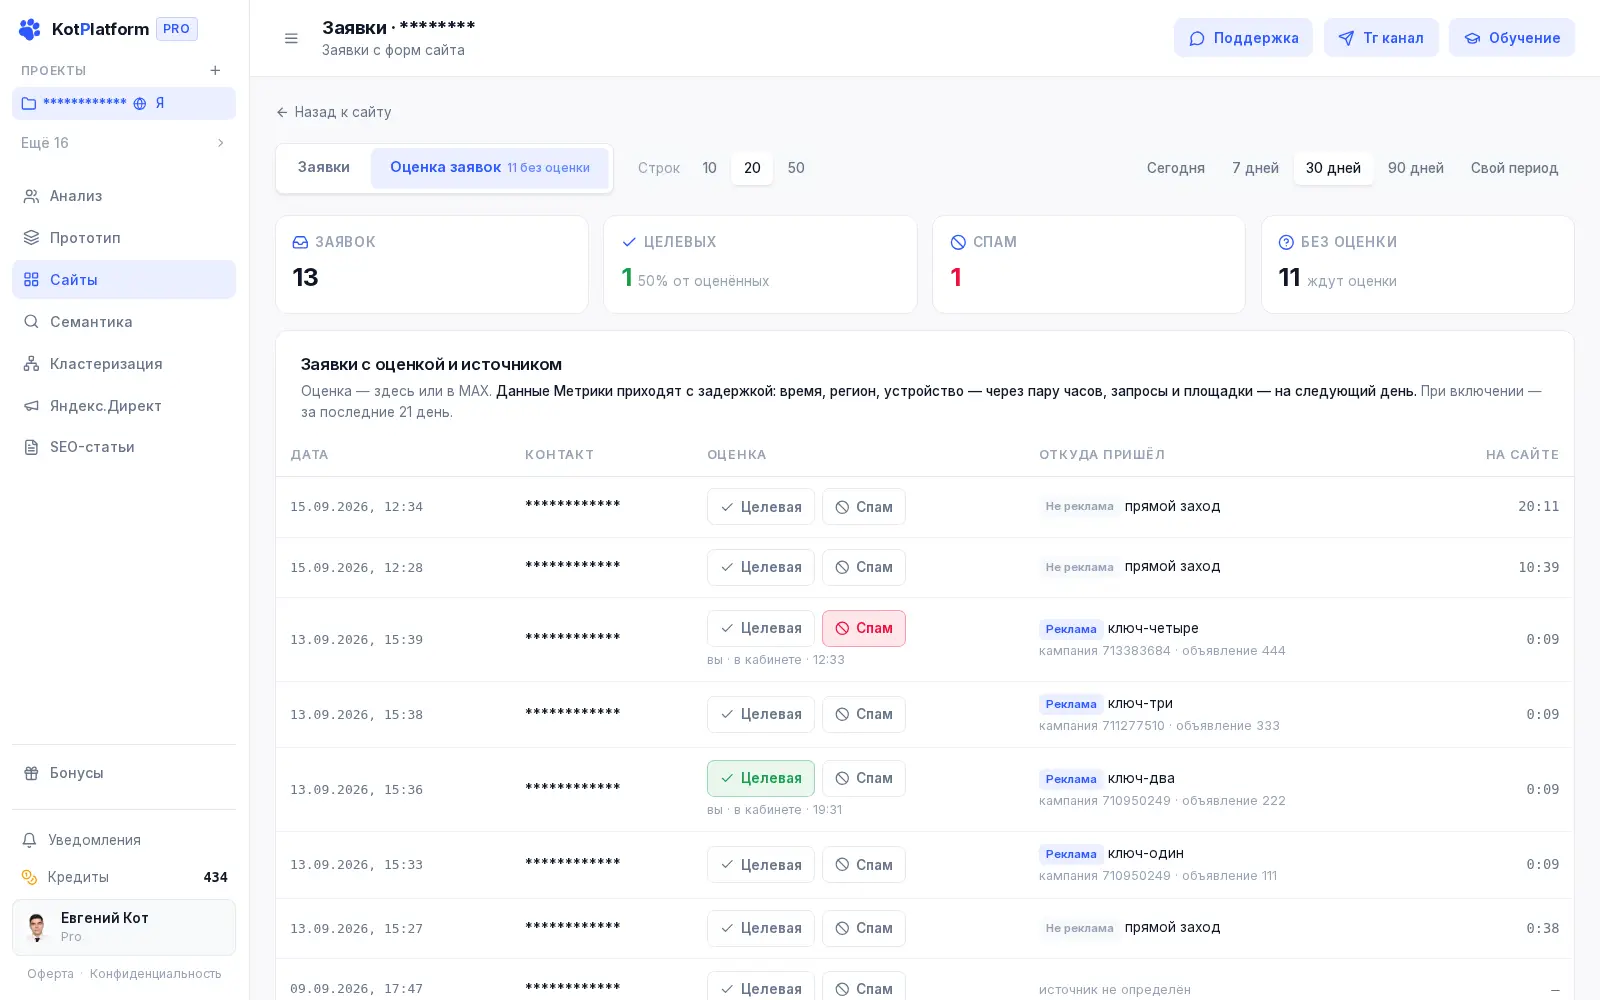Toggle sidebar with hamburger menu icon
This screenshot has width=1600, height=1000.
coord(291,38)
